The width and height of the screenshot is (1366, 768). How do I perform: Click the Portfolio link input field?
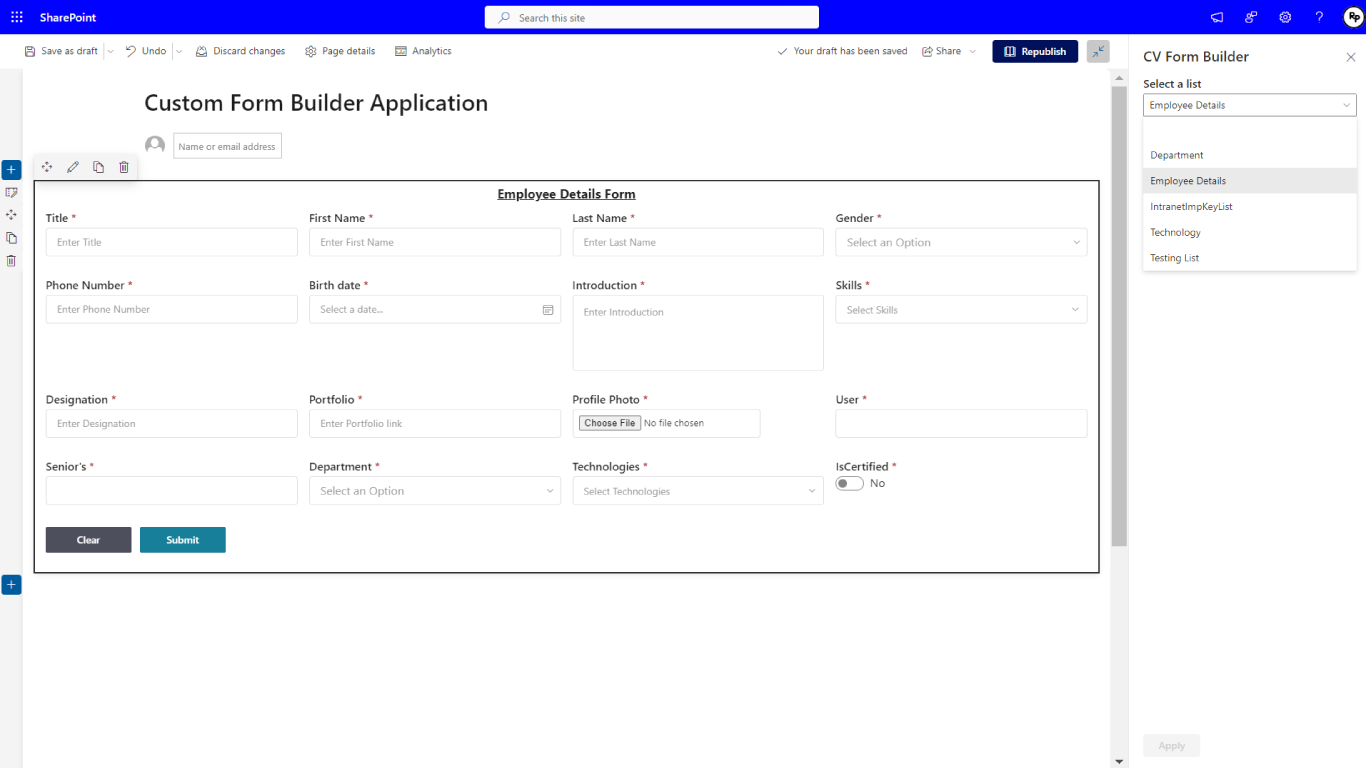click(435, 424)
